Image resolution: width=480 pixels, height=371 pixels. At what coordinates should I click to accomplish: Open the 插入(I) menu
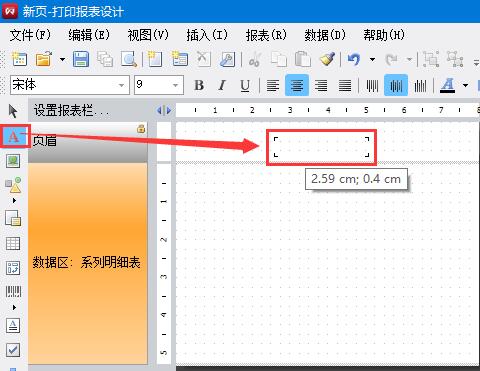[x=207, y=35]
